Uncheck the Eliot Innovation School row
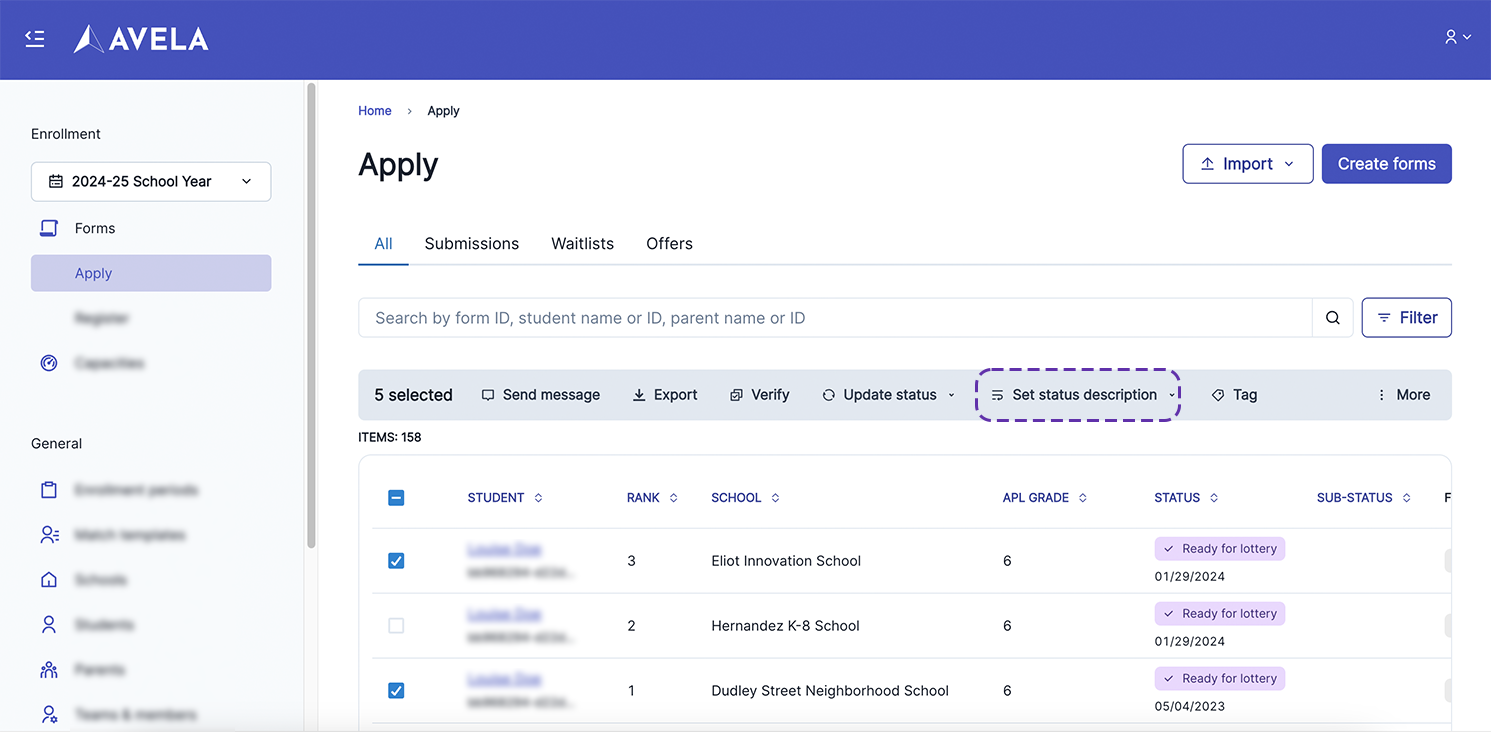The image size is (1491, 732). (396, 561)
